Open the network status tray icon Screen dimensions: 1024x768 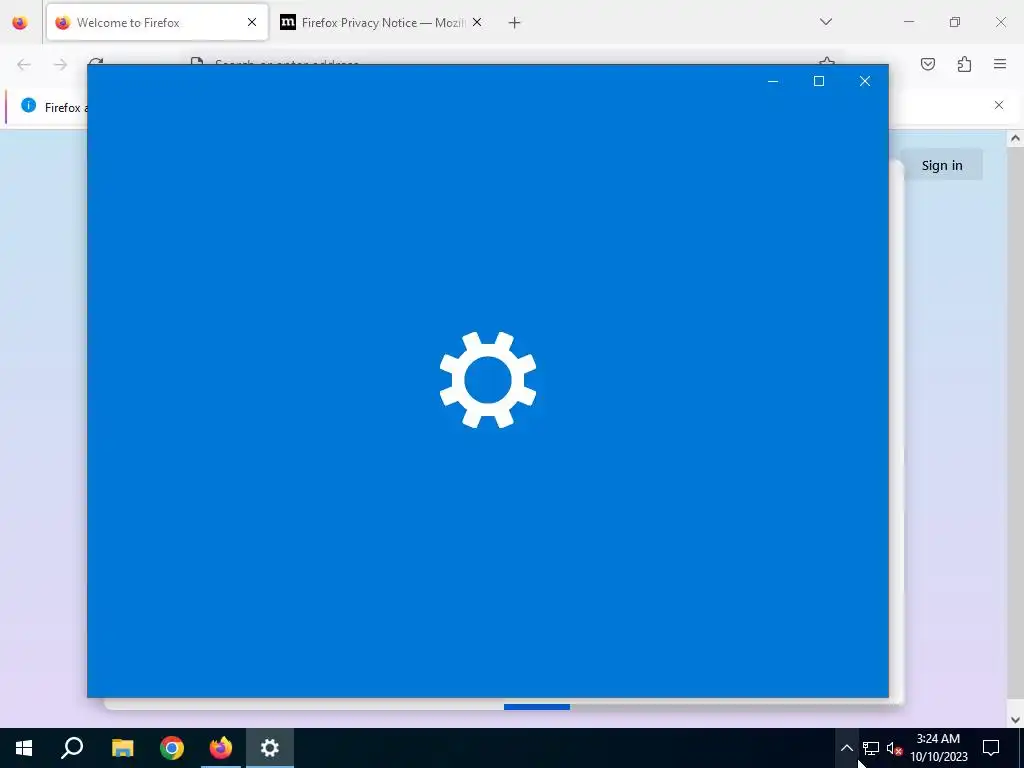click(x=871, y=748)
